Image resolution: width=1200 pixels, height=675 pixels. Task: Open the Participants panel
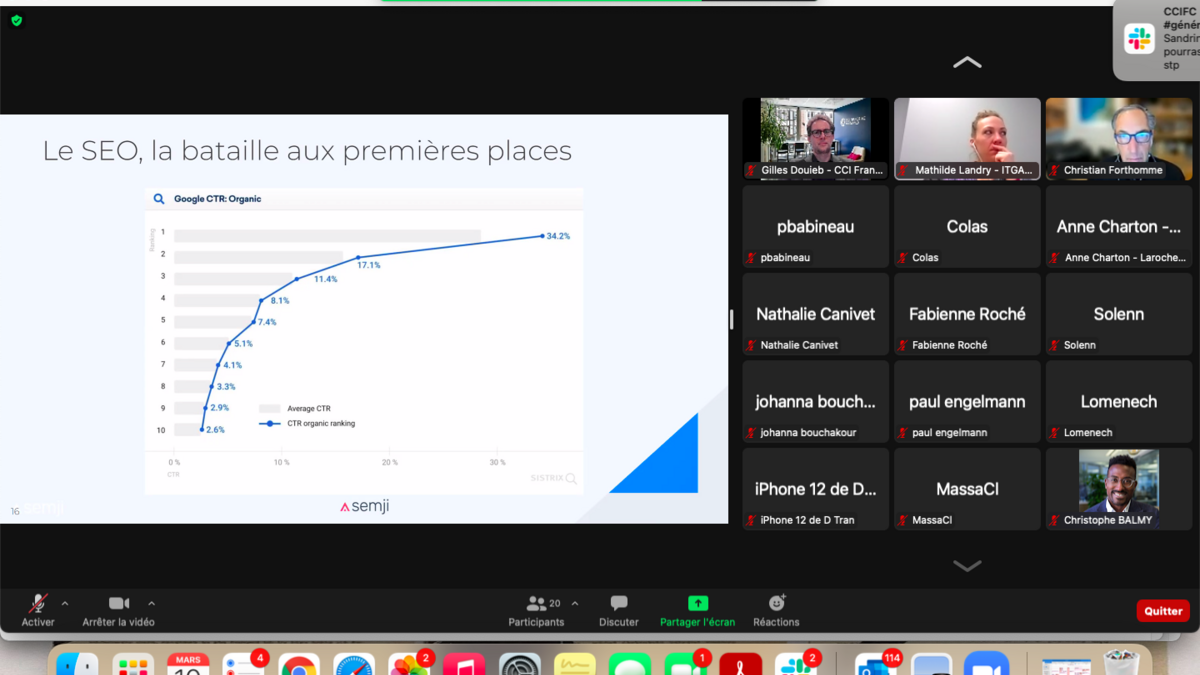pos(537,610)
